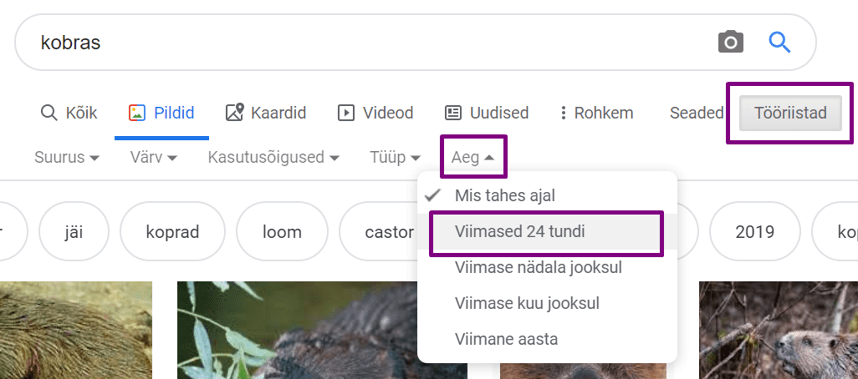
Task: Open the Kasutusõigused usage rights dropdown
Action: [x=274, y=158]
